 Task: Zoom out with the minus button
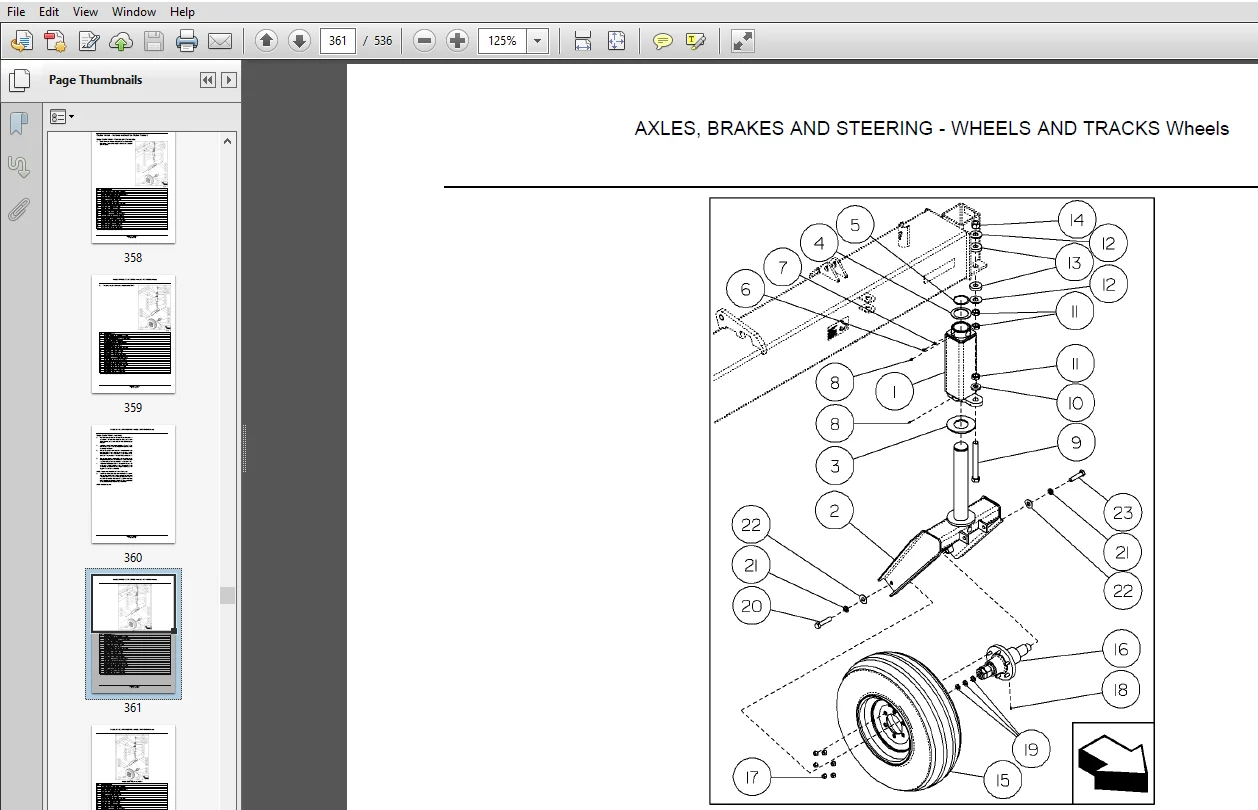point(425,41)
